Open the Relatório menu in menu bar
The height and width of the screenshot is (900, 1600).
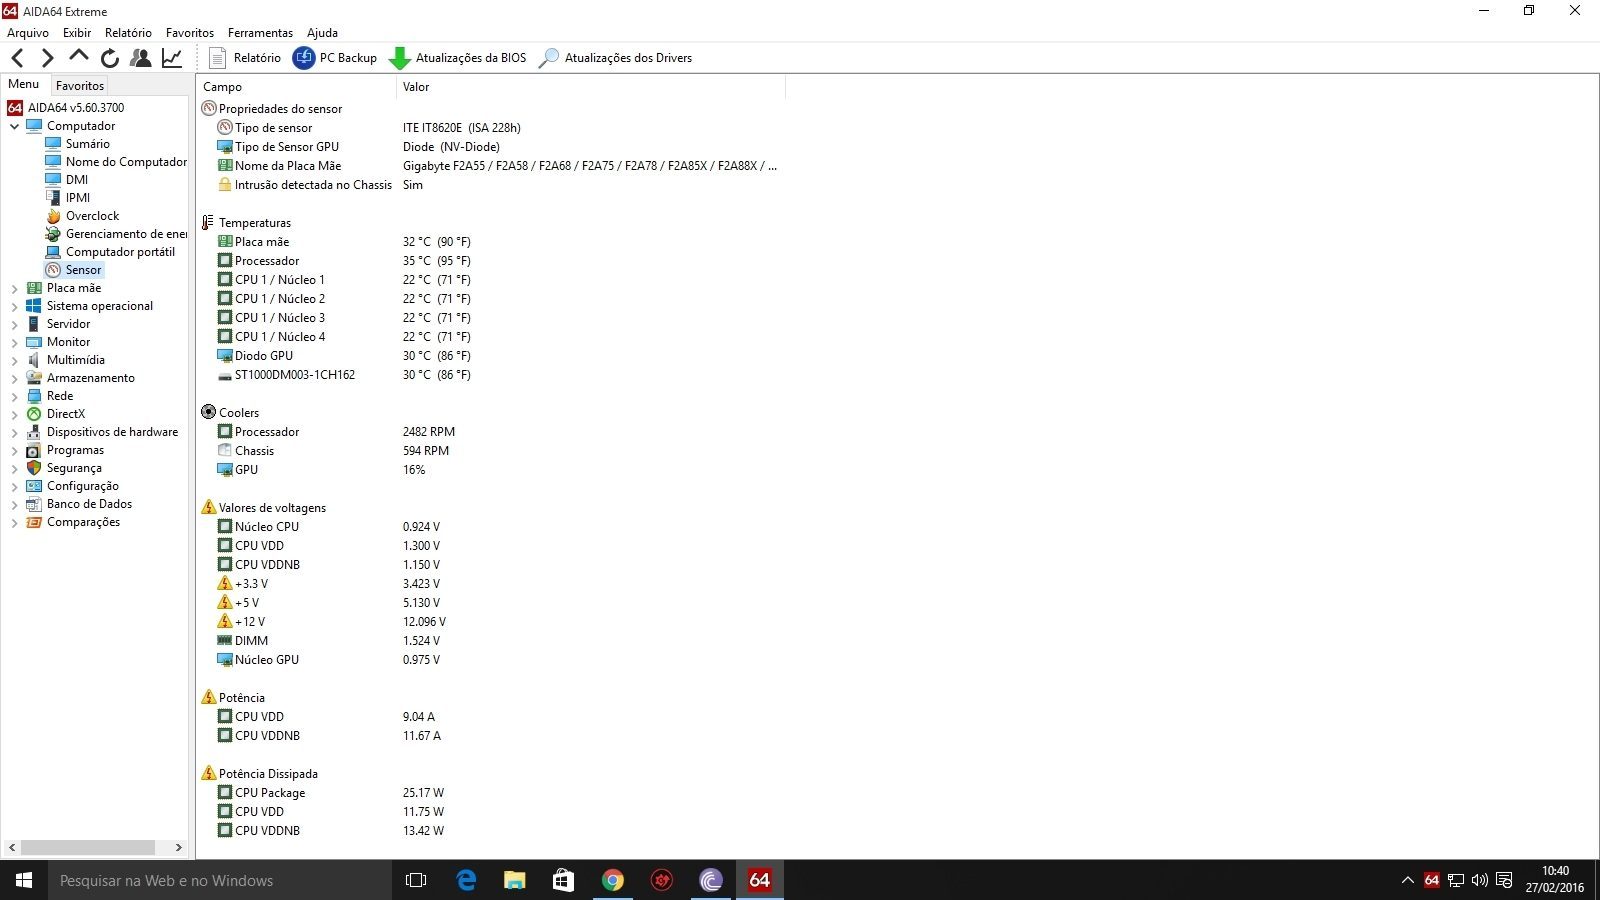pos(128,33)
